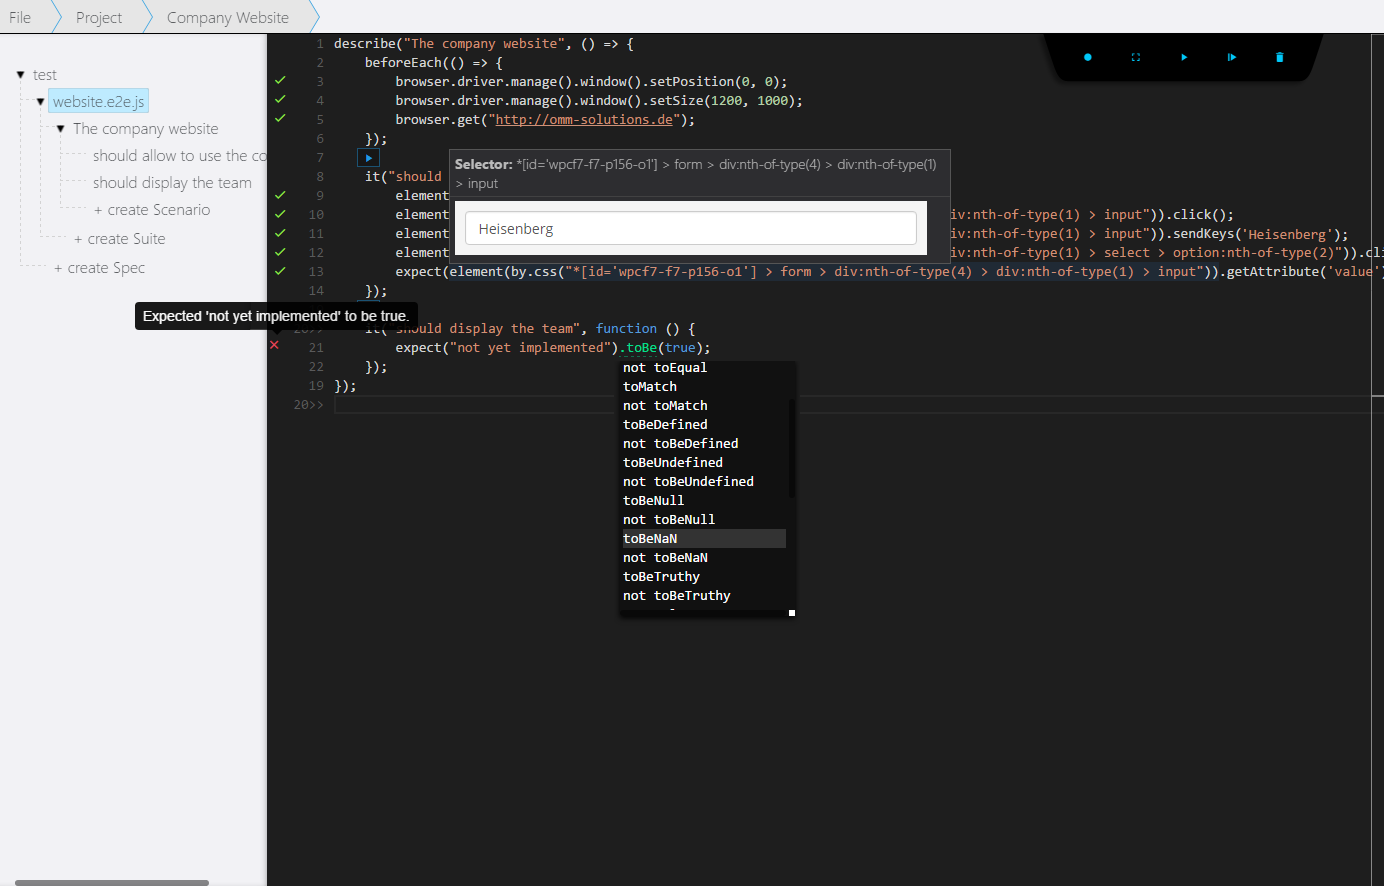The height and width of the screenshot is (886, 1384).
Task: Open the http://omm-solutions.de link in code
Action: [x=584, y=119]
